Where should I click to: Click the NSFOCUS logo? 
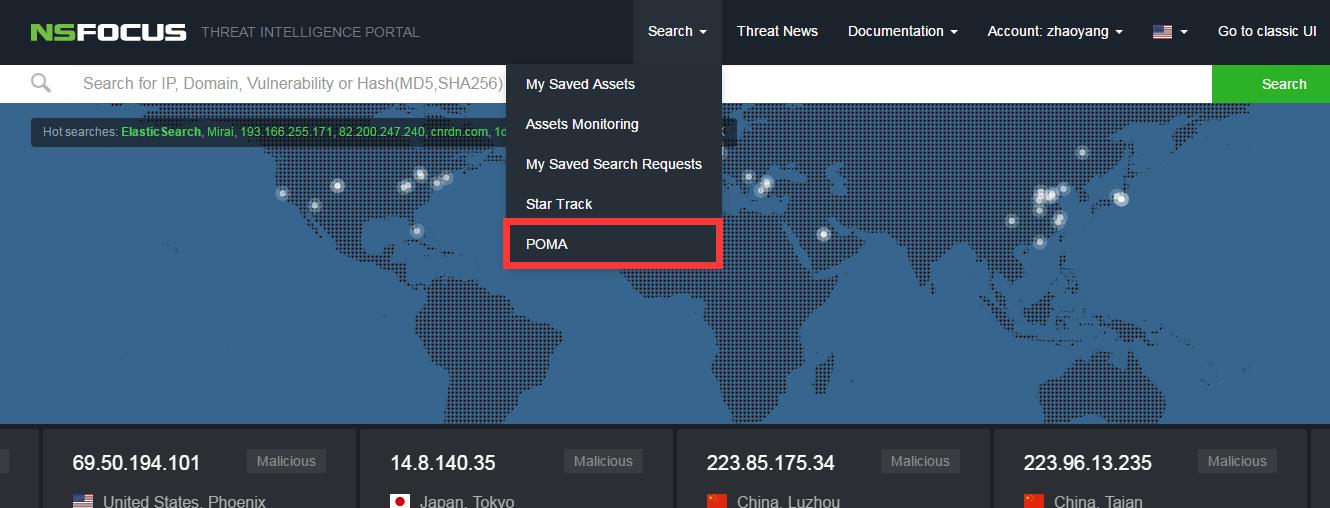pos(108,32)
